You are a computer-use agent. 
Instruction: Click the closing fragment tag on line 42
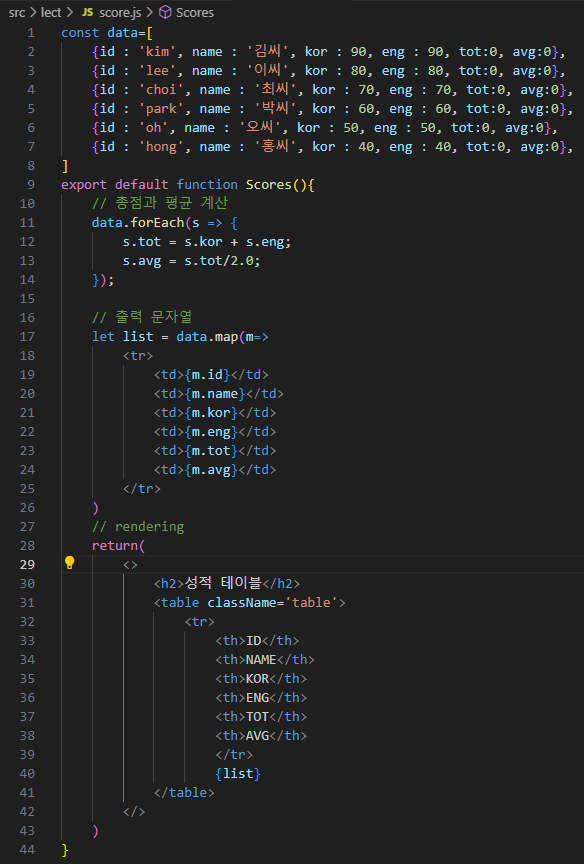coord(134,812)
